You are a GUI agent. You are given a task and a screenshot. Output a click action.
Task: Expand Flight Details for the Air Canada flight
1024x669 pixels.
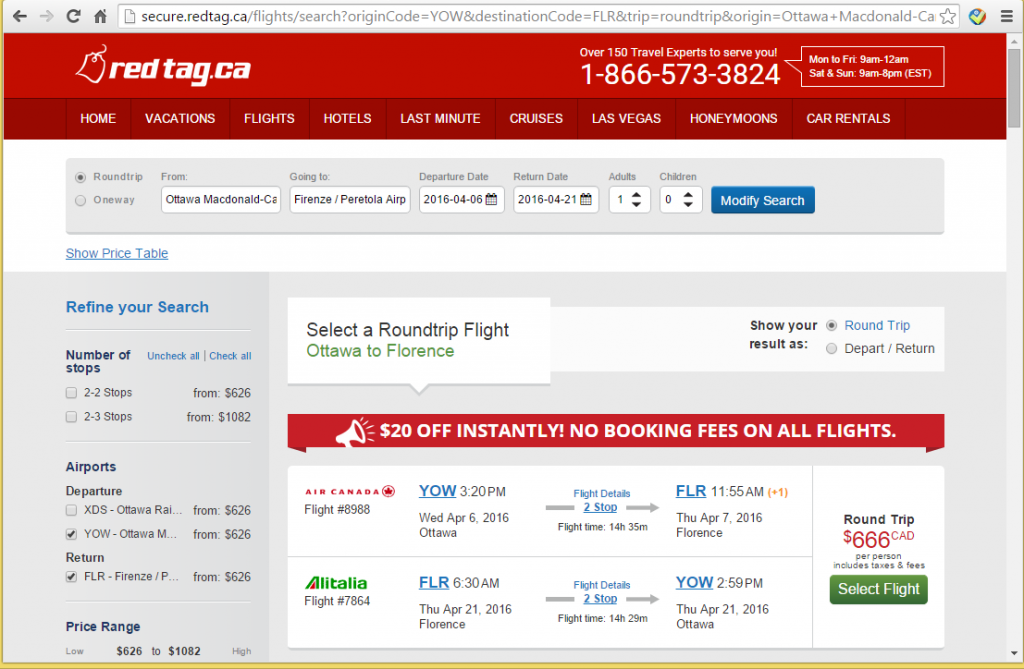(x=601, y=493)
